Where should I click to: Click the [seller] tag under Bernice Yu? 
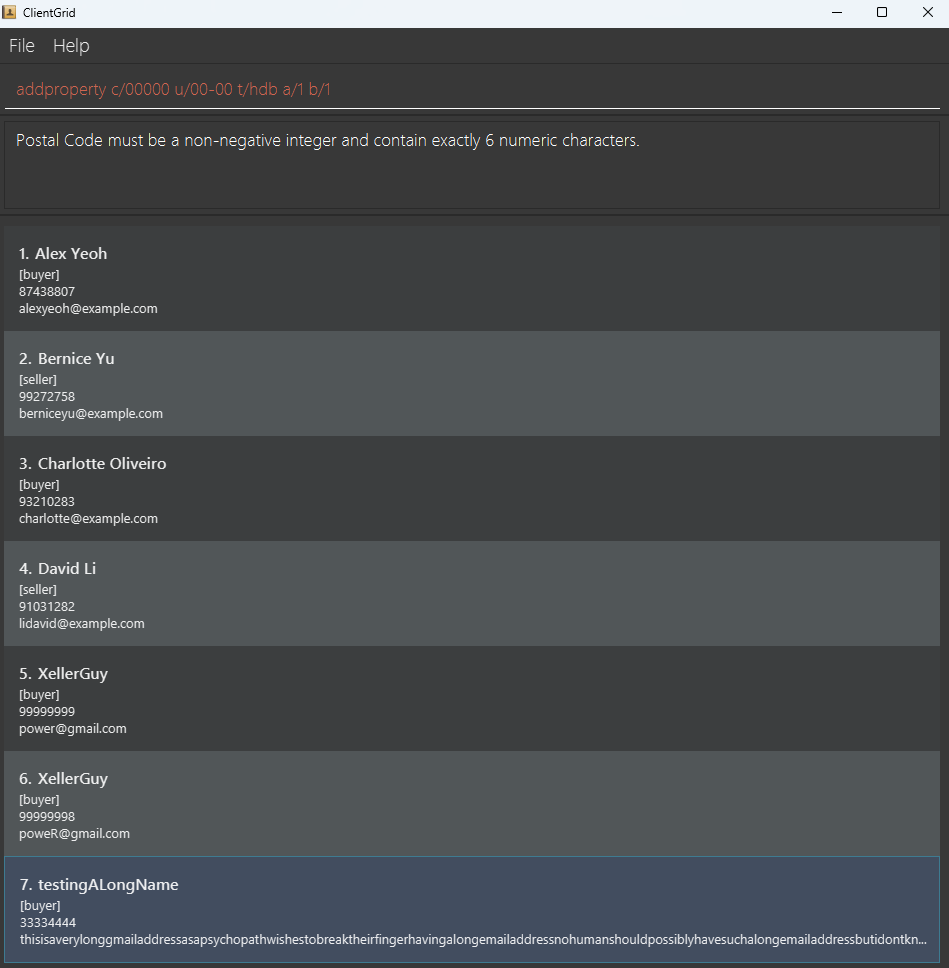point(38,380)
